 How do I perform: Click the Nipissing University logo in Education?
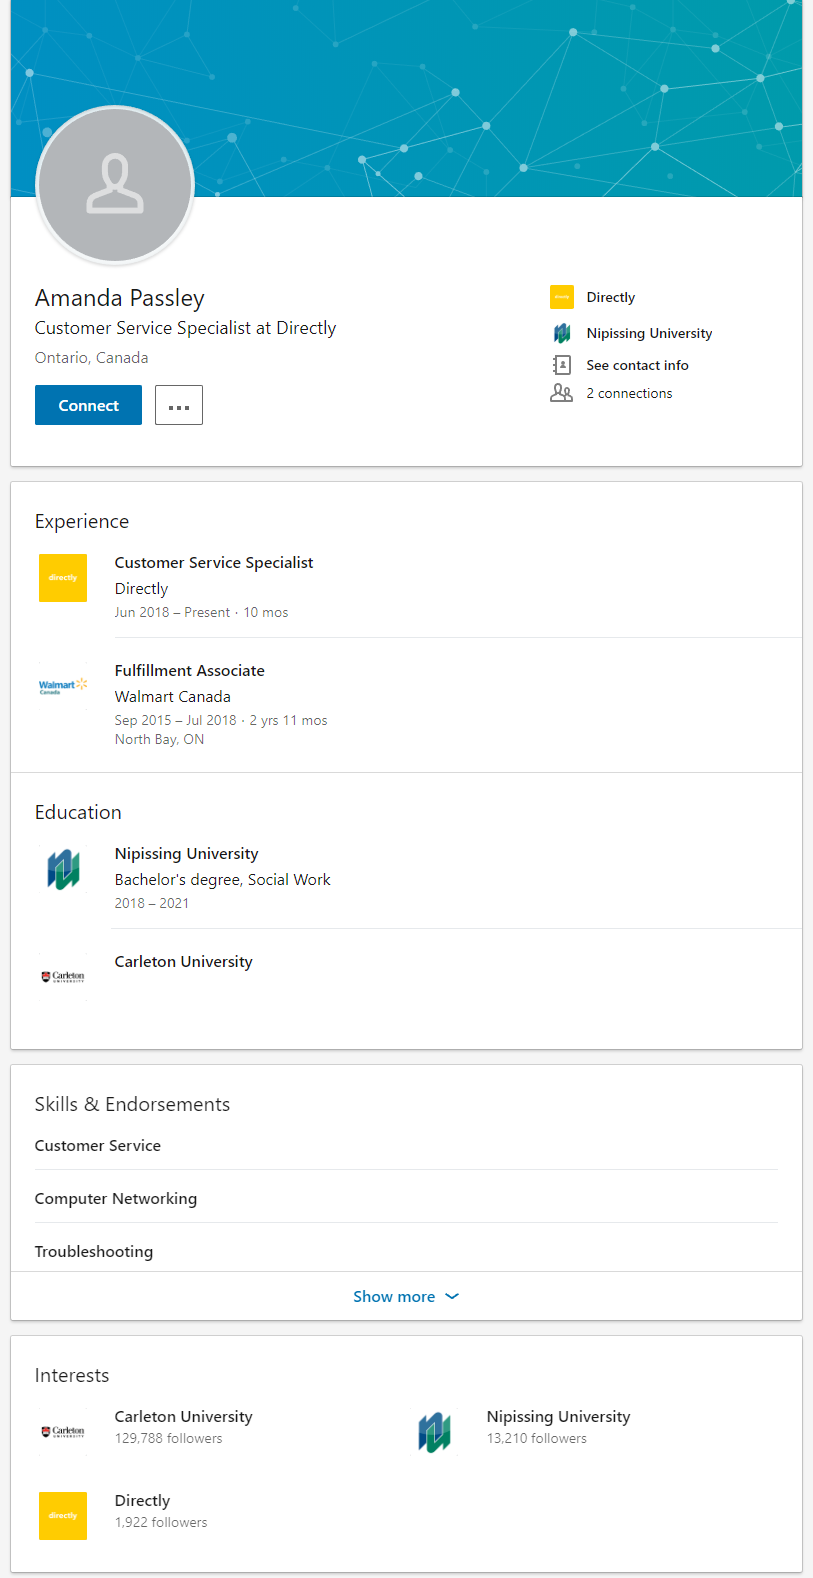pos(63,869)
